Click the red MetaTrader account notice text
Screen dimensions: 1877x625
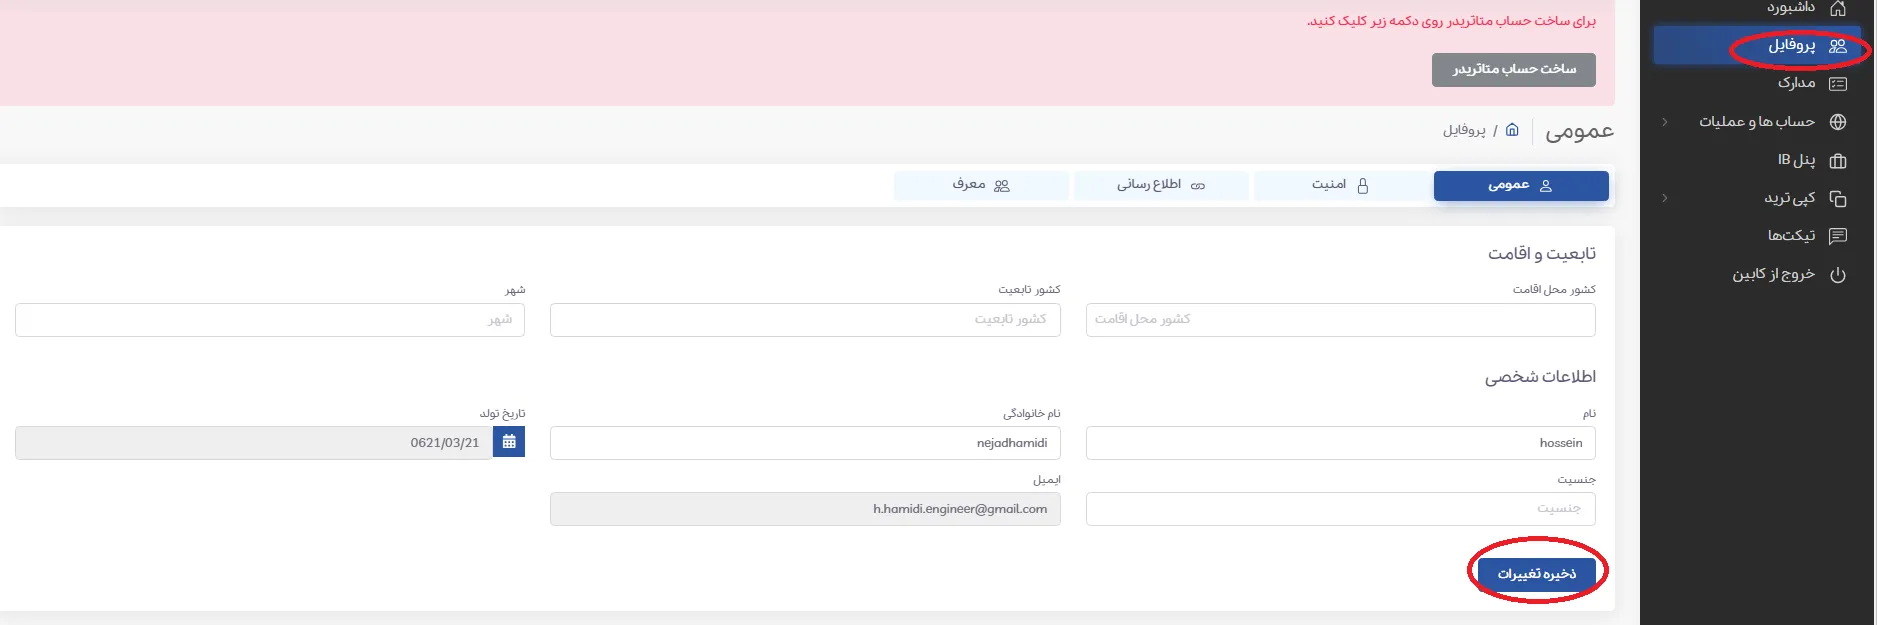point(1451,21)
